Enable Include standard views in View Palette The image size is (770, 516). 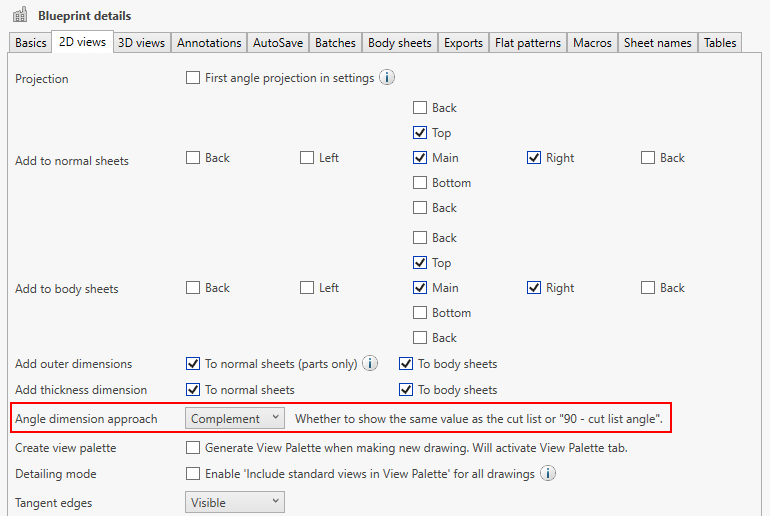point(193,474)
